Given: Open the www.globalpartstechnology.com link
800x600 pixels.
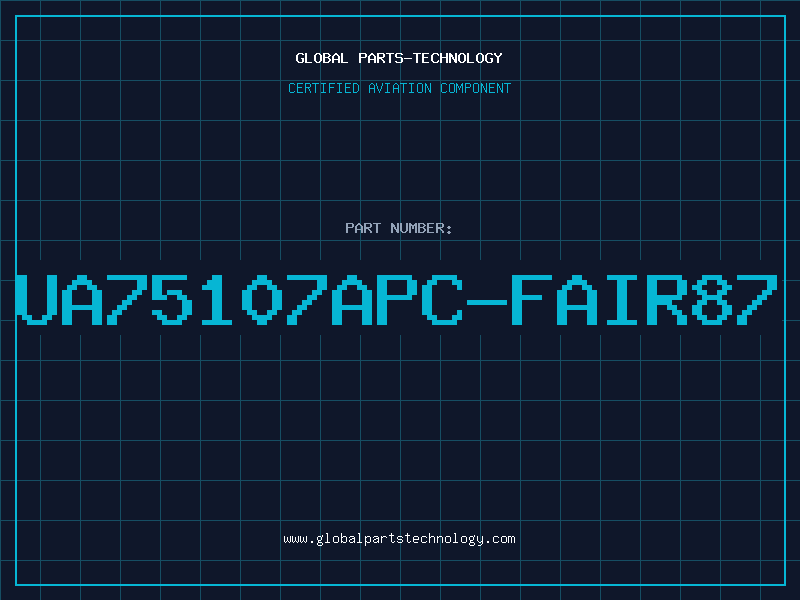Looking at the screenshot, I should [x=399, y=539].
